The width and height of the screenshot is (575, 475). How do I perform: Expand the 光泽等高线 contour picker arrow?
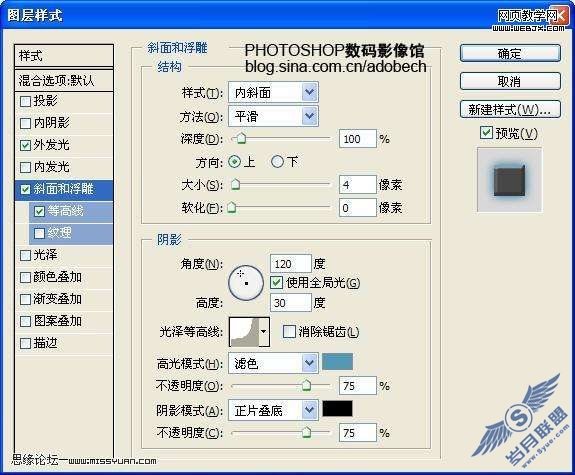pyautogui.click(x=264, y=332)
